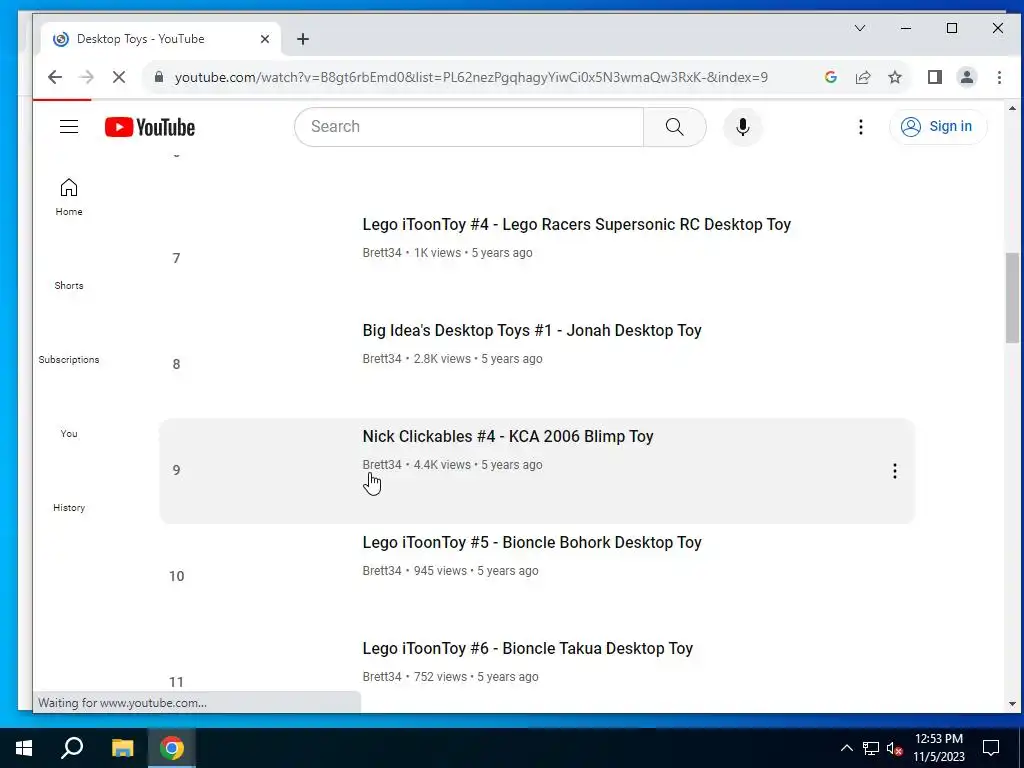Open Home in the sidebar
1024x768 pixels.
click(69, 197)
